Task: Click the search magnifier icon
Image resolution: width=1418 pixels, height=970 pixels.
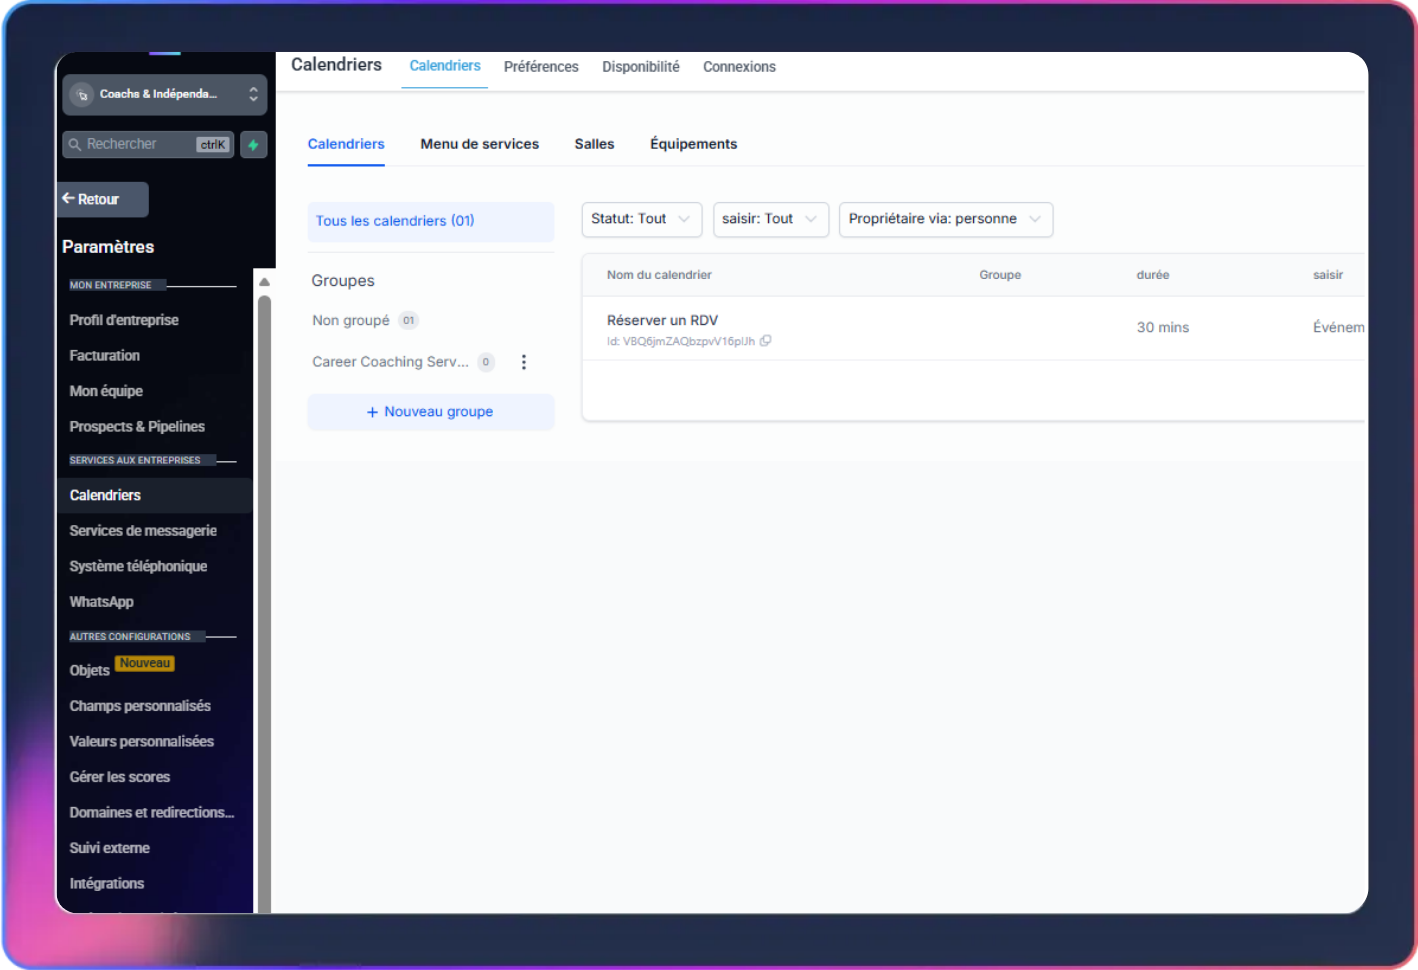Action: [x=75, y=145]
